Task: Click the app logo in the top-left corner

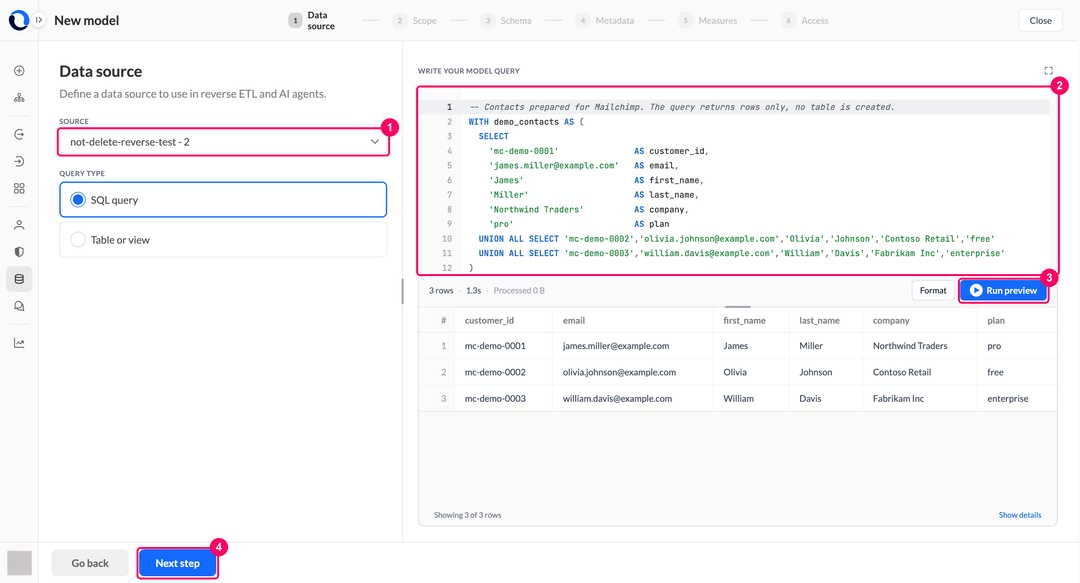Action: pyautogui.click(x=19, y=20)
